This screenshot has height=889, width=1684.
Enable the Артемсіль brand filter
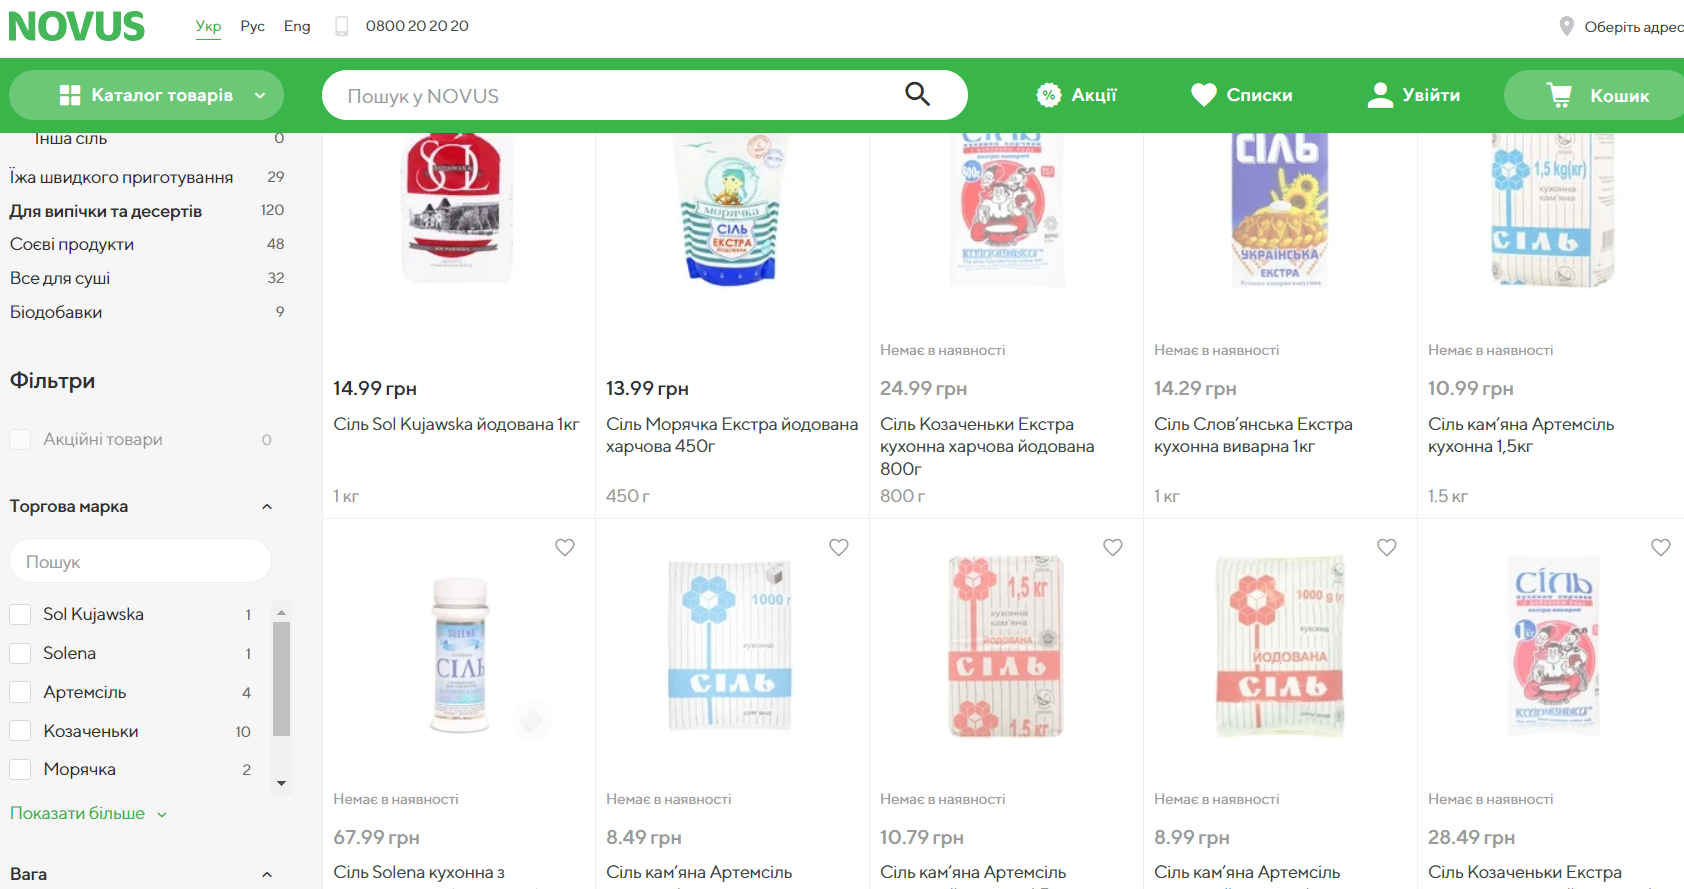(20, 692)
